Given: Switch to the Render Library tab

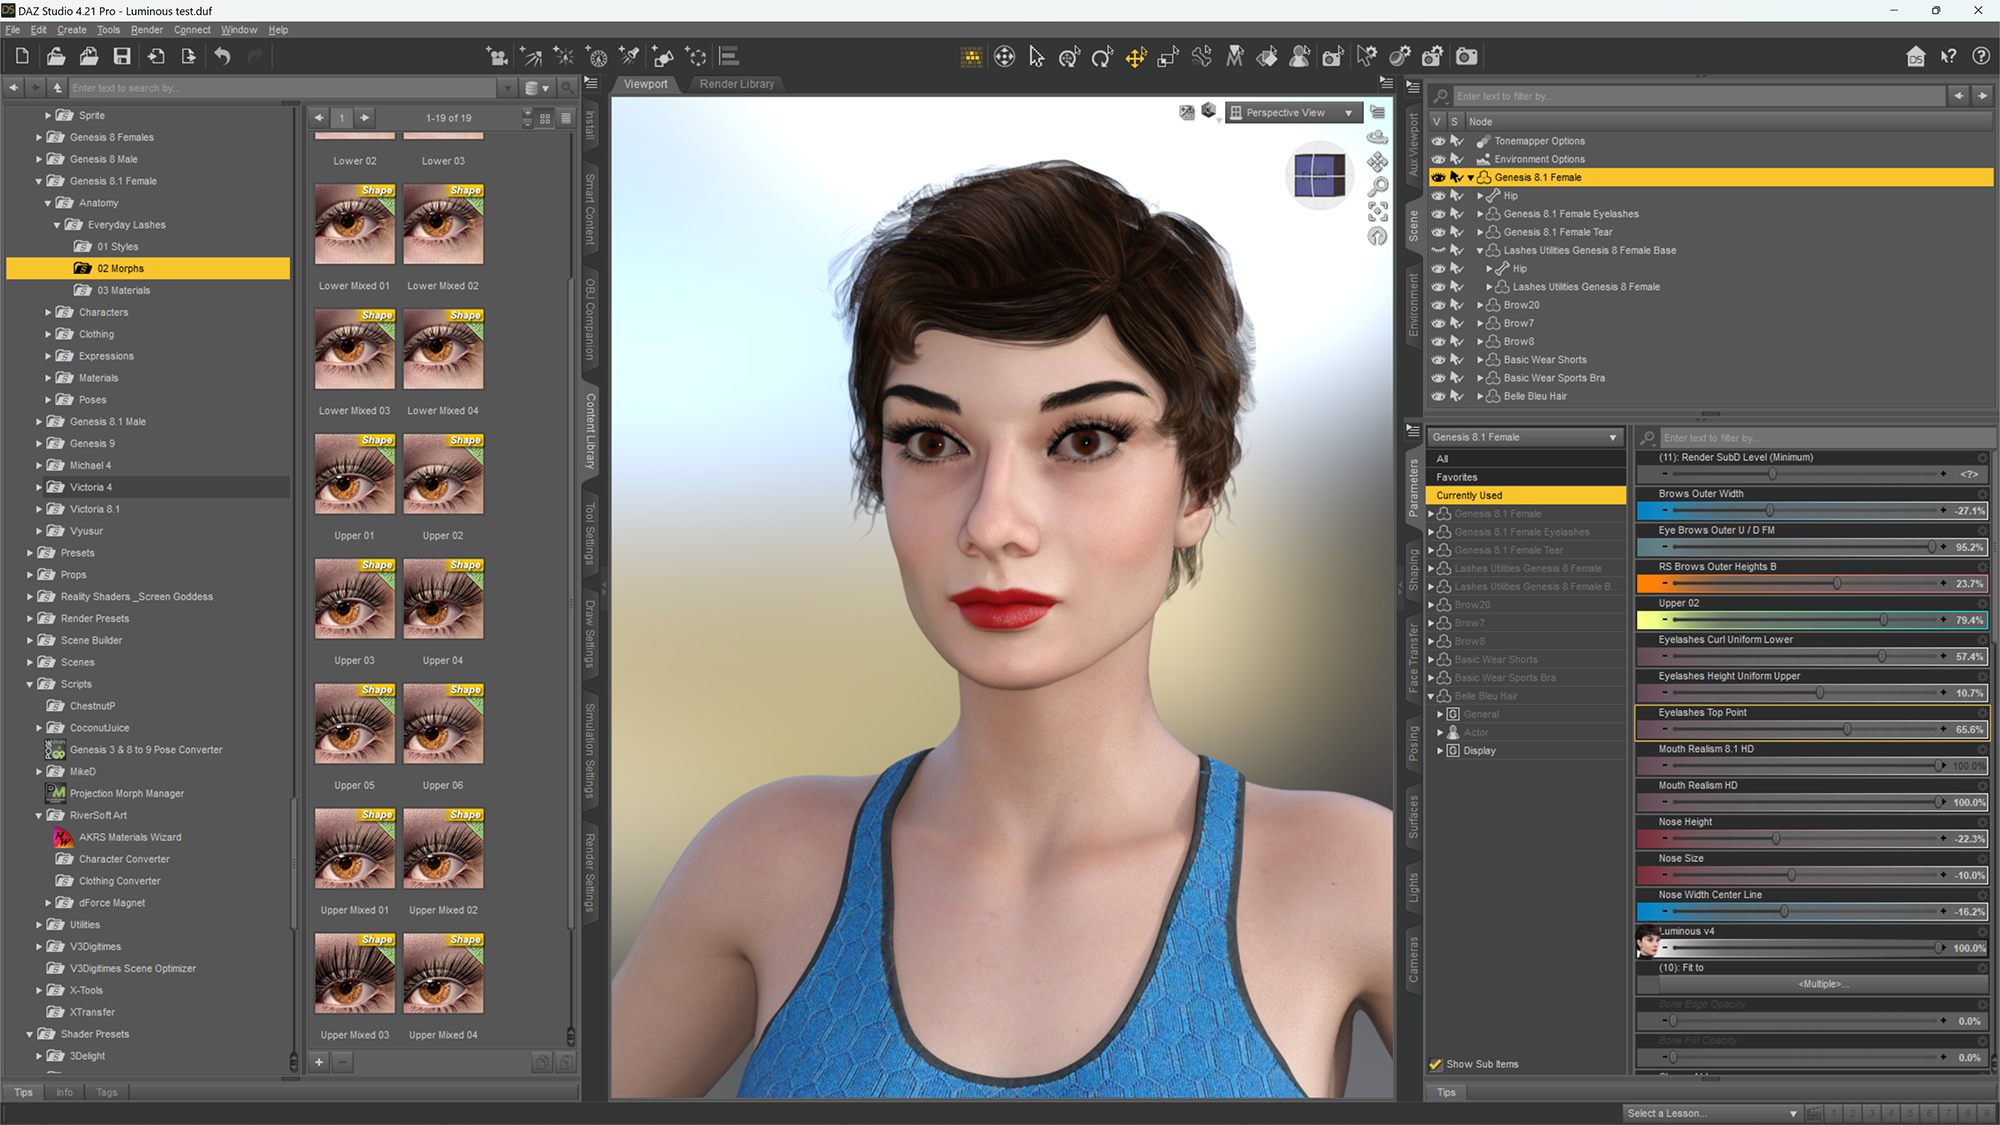Looking at the screenshot, I should [736, 84].
